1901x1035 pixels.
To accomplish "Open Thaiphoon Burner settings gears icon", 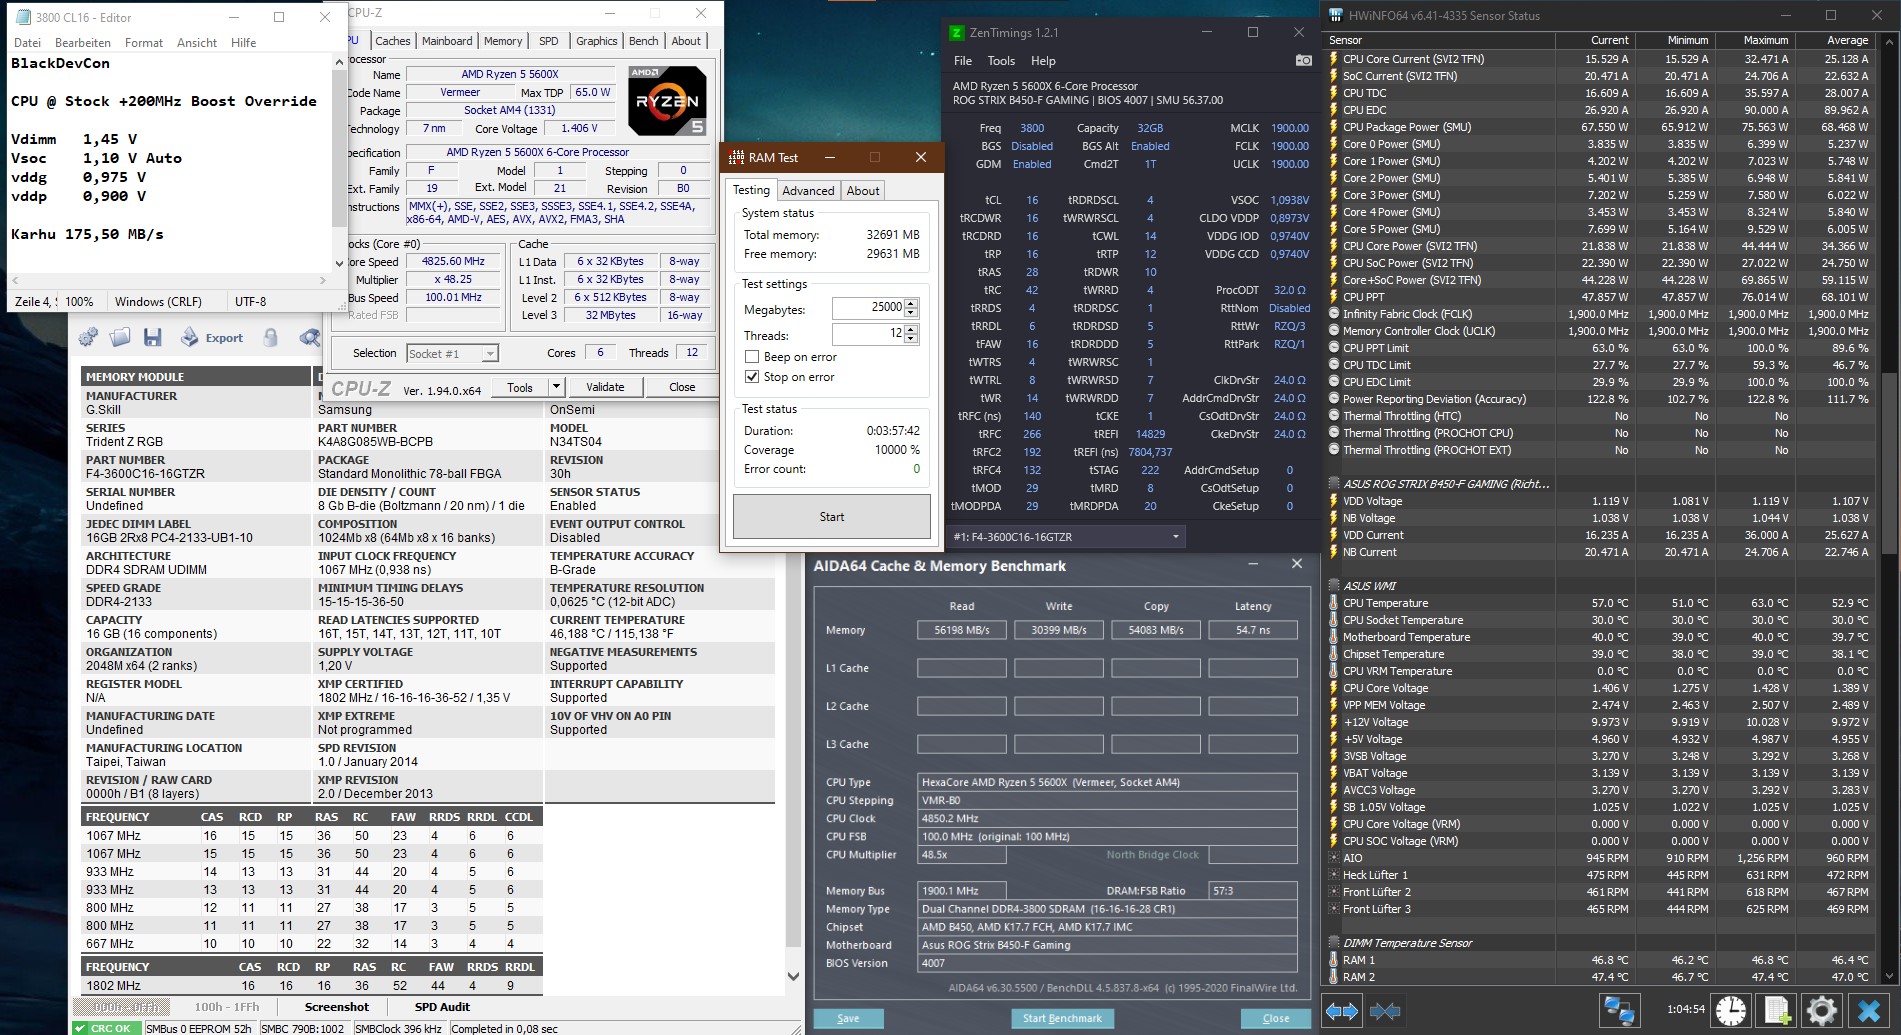I will [x=88, y=337].
